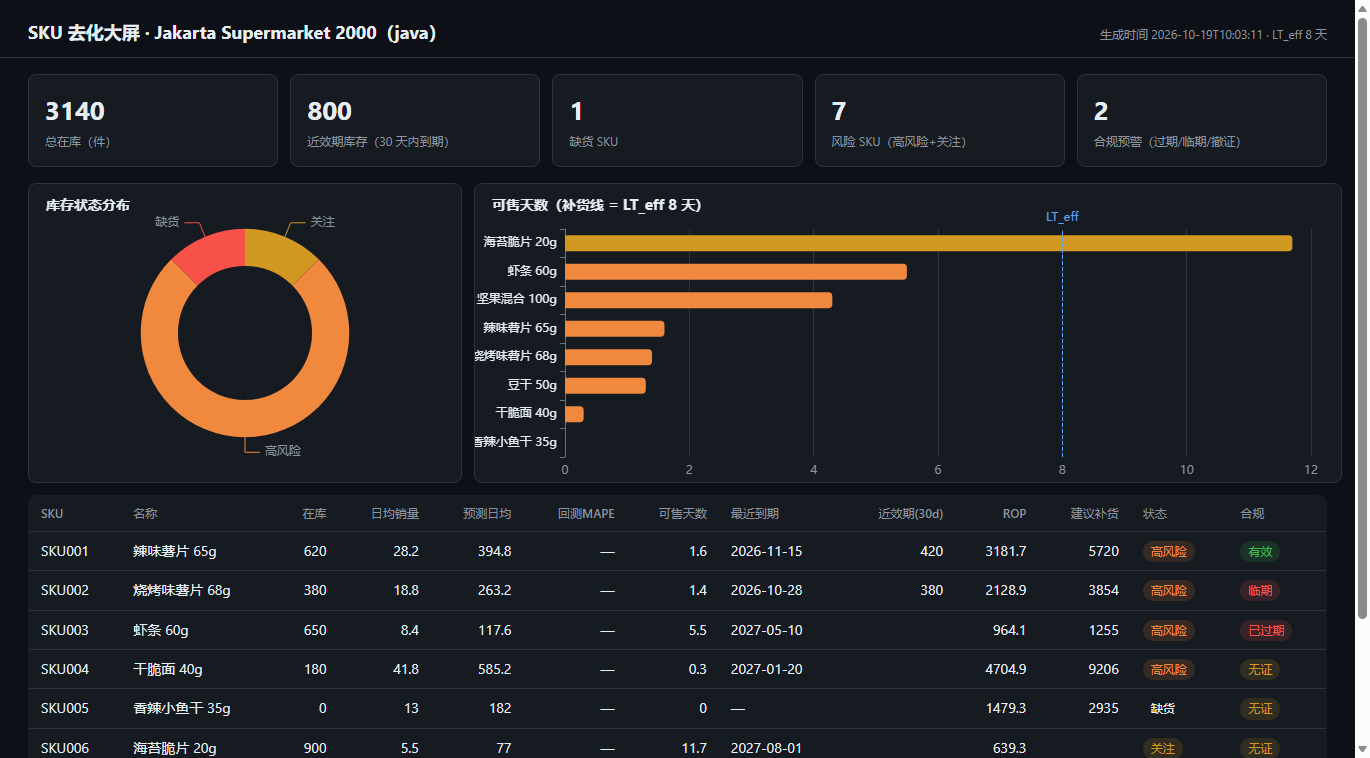
Task: Click the 回测MAPE column header
Action: (x=586, y=514)
